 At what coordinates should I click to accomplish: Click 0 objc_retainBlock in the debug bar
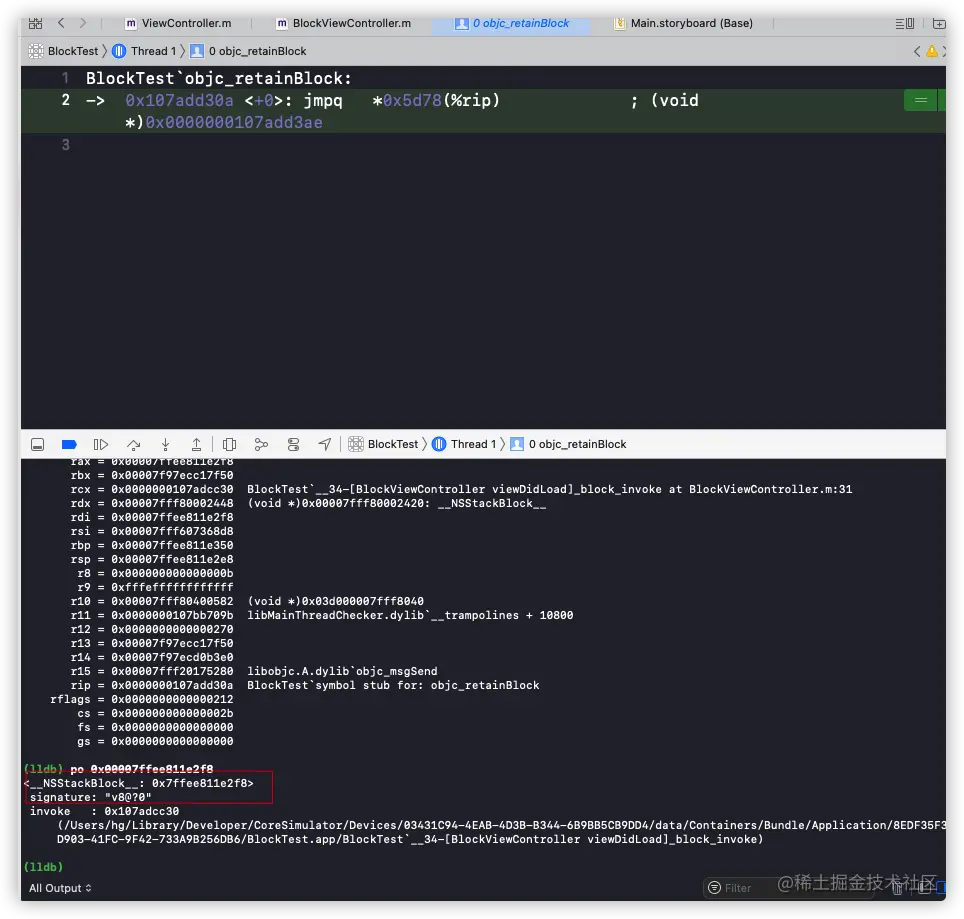coord(569,444)
